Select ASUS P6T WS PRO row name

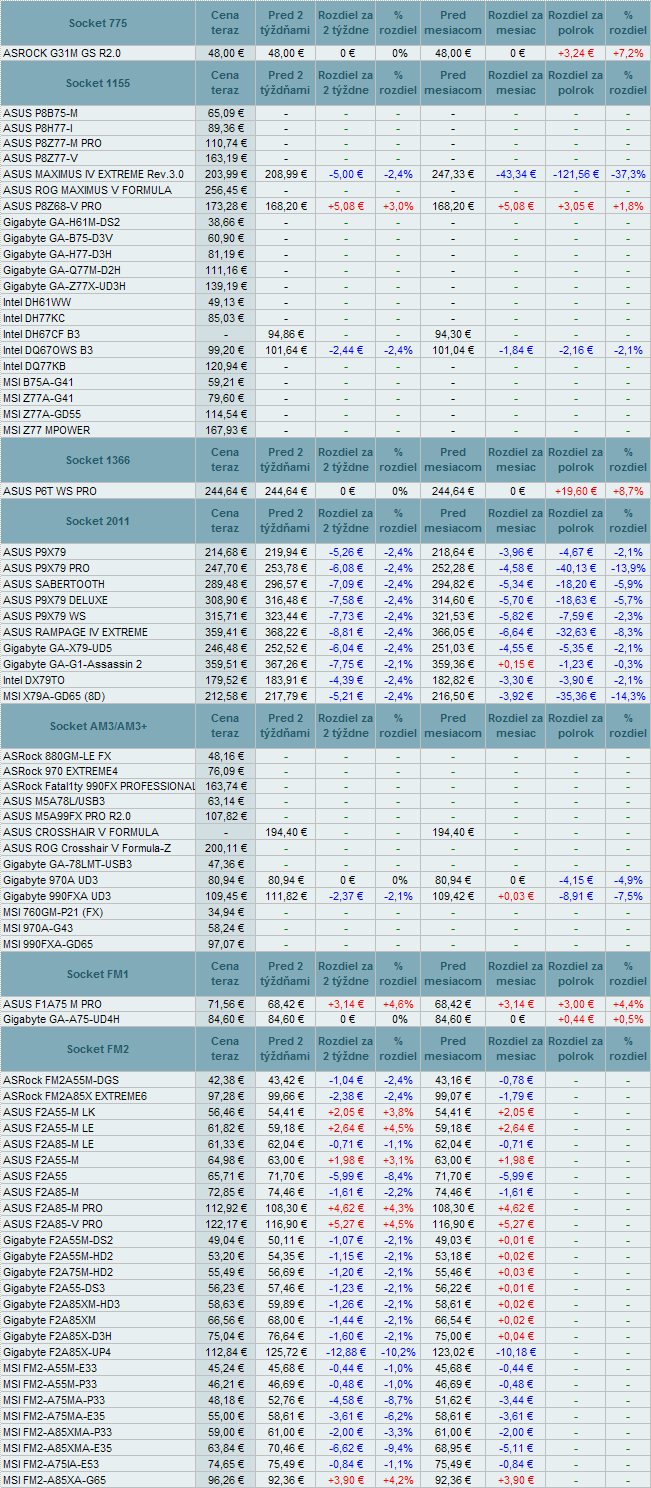(50, 491)
